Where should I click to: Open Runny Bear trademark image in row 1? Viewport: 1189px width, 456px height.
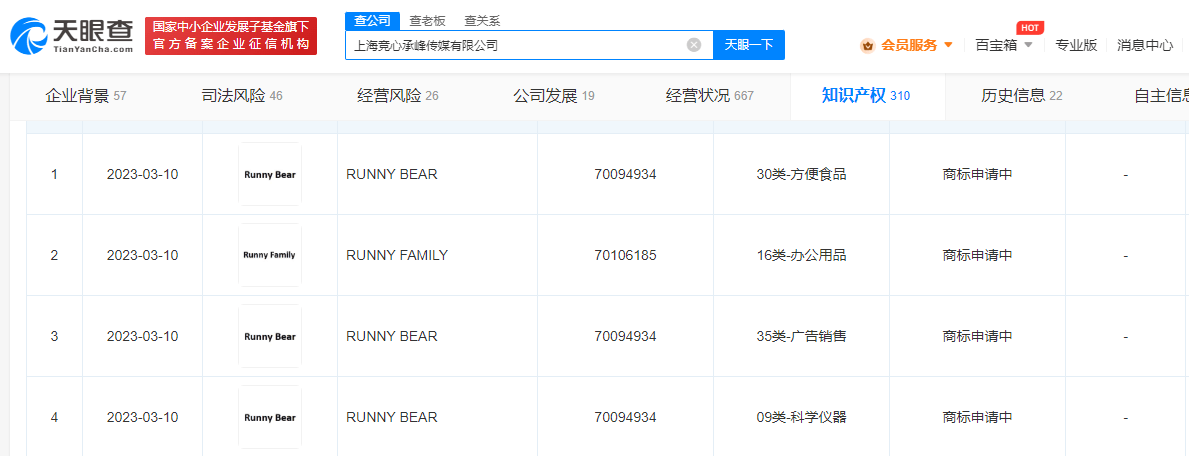[270, 174]
